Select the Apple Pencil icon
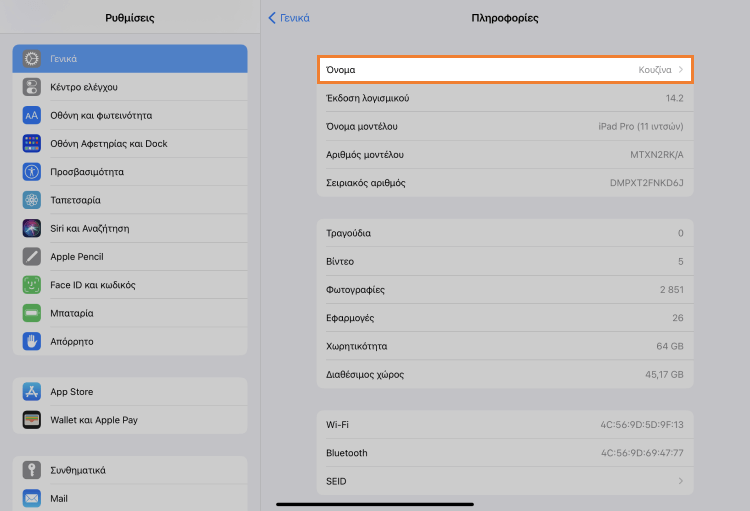Screen dimensions: 750x511 32,256
